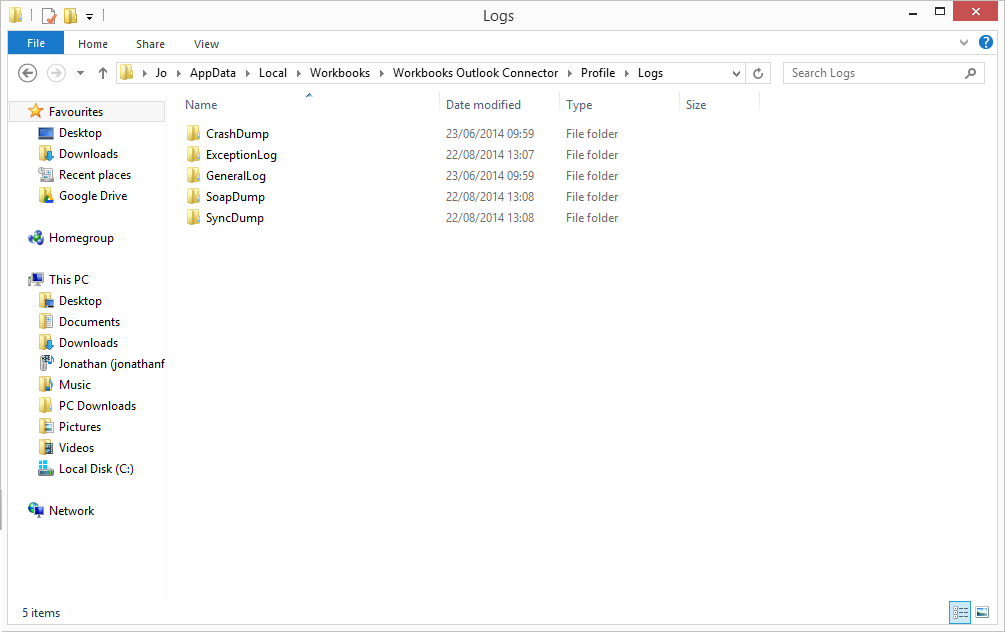Select Logs breadcrumb in address bar
Screen dimensions: 1005x632
click(x=650, y=73)
